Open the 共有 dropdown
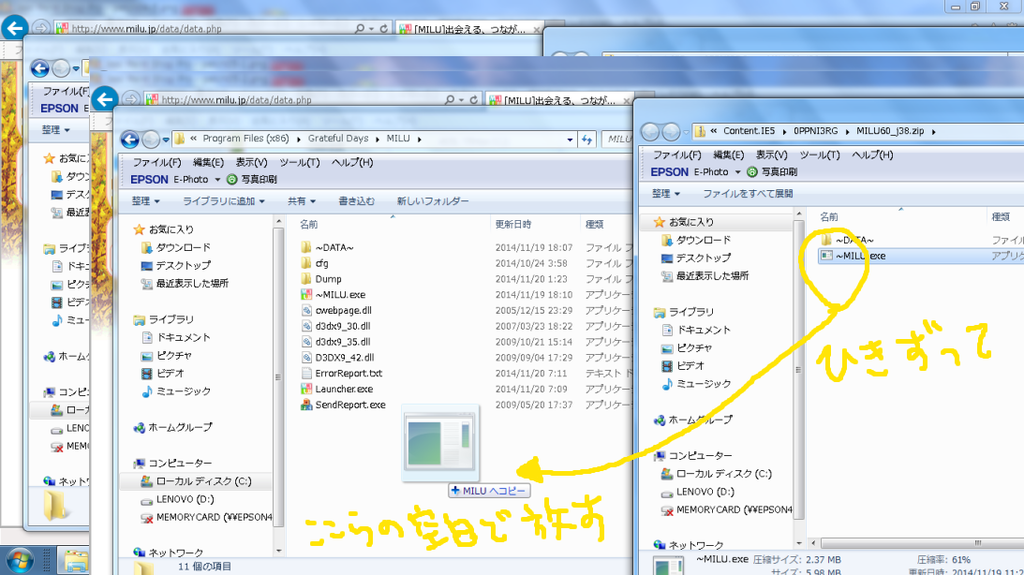Screen dimensions: 1024x575 tap(302, 201)
